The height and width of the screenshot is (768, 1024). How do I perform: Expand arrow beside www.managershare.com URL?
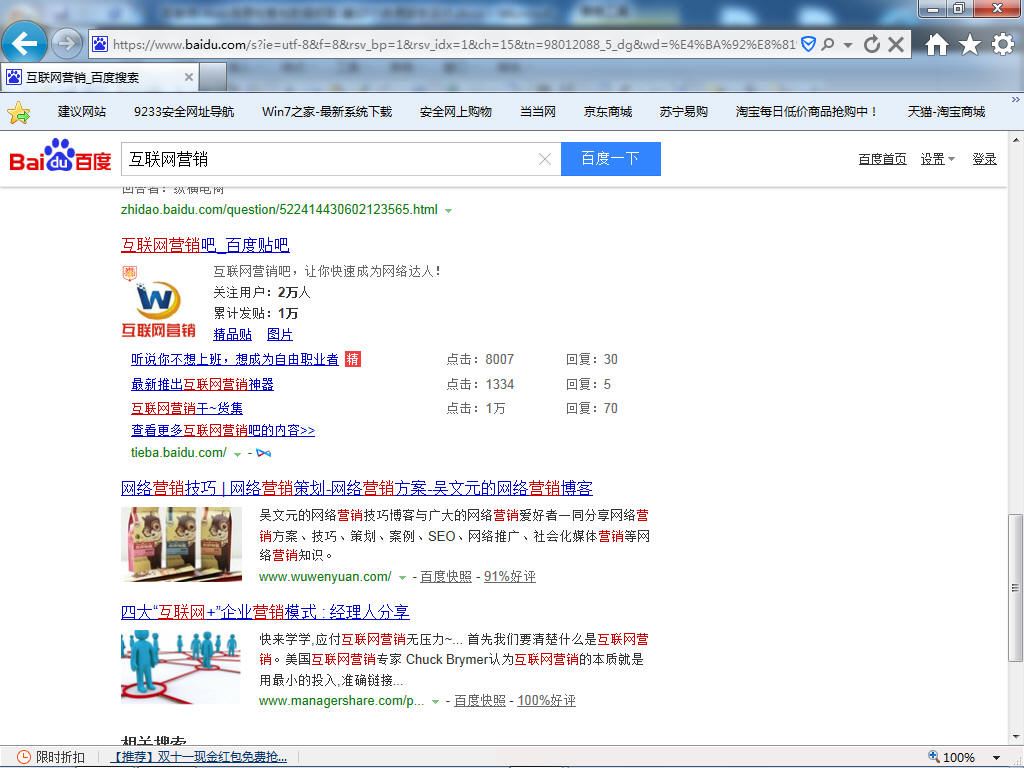point(435,702)
